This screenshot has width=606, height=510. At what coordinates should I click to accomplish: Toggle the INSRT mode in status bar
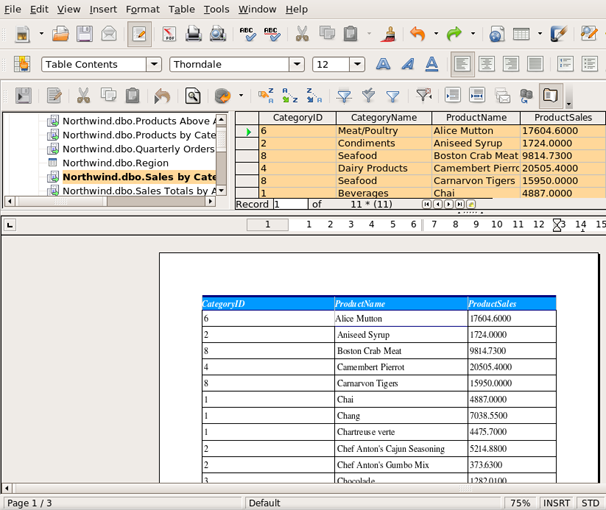coord(556,503)
